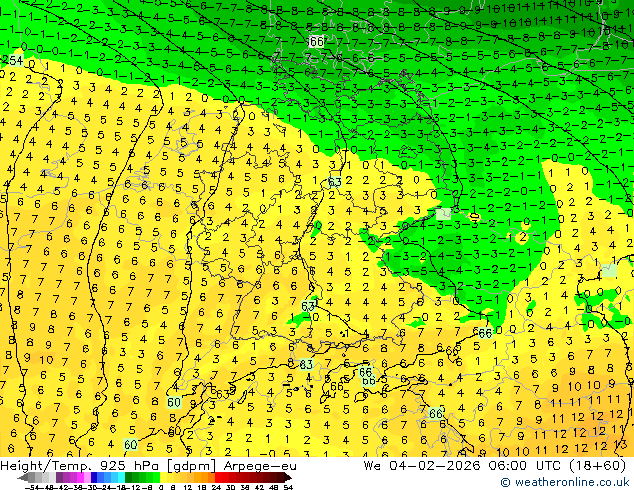
Task: Open the weatheronline.co.uk copyright link
Action: point(565,482)
